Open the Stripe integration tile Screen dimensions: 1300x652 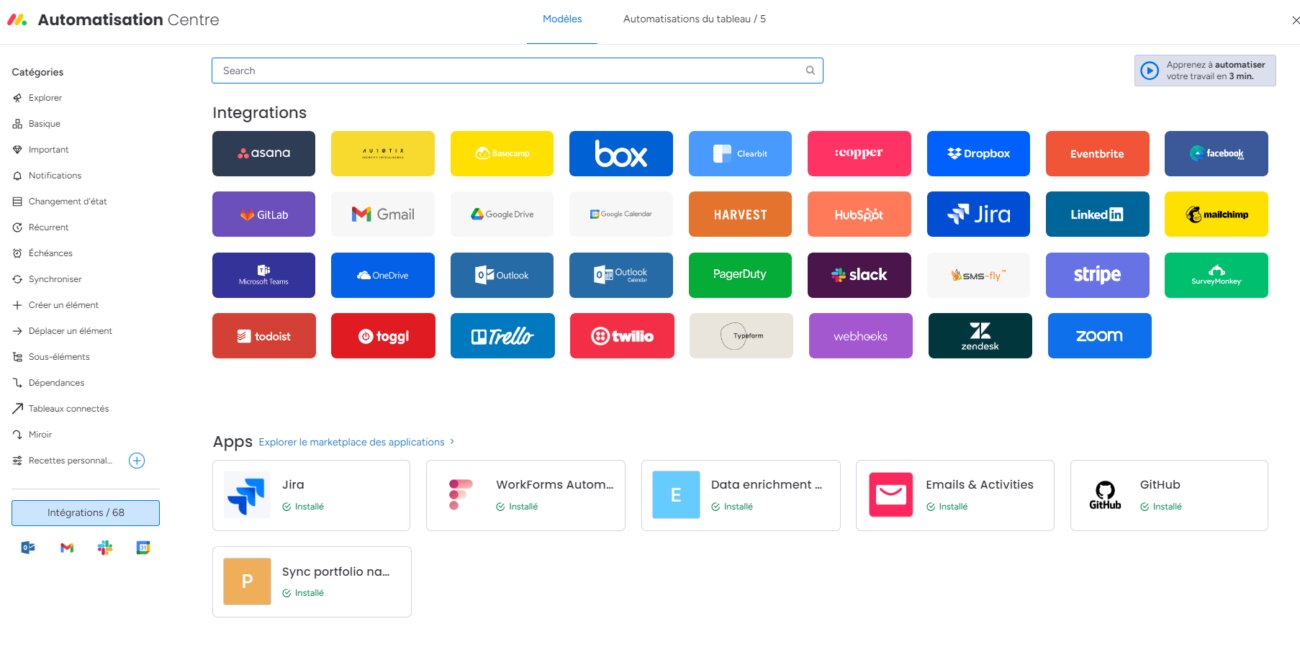1097,275
